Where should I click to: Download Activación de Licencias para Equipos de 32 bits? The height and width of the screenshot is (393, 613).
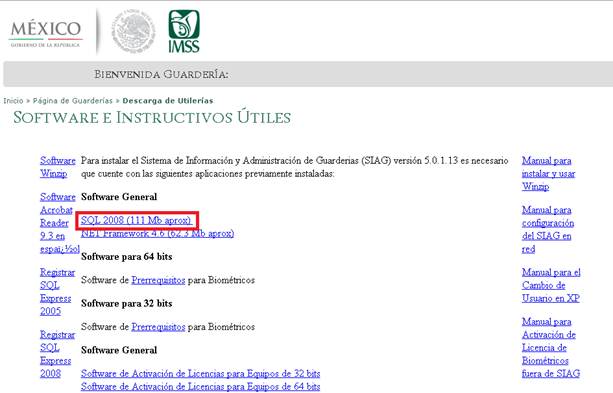[201, 374]
